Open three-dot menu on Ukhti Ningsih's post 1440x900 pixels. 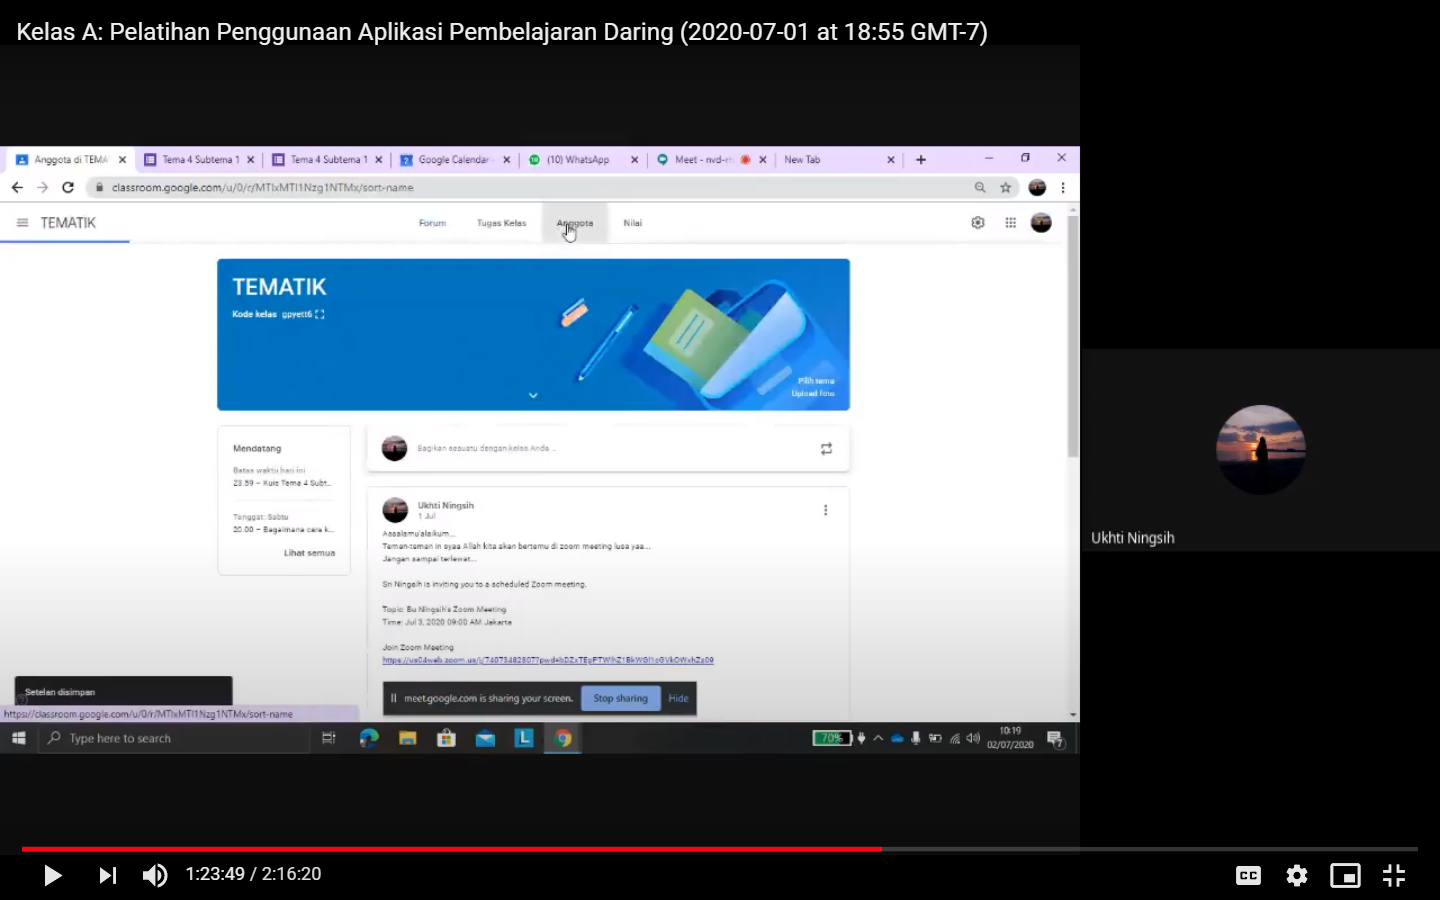pos(825,510)
